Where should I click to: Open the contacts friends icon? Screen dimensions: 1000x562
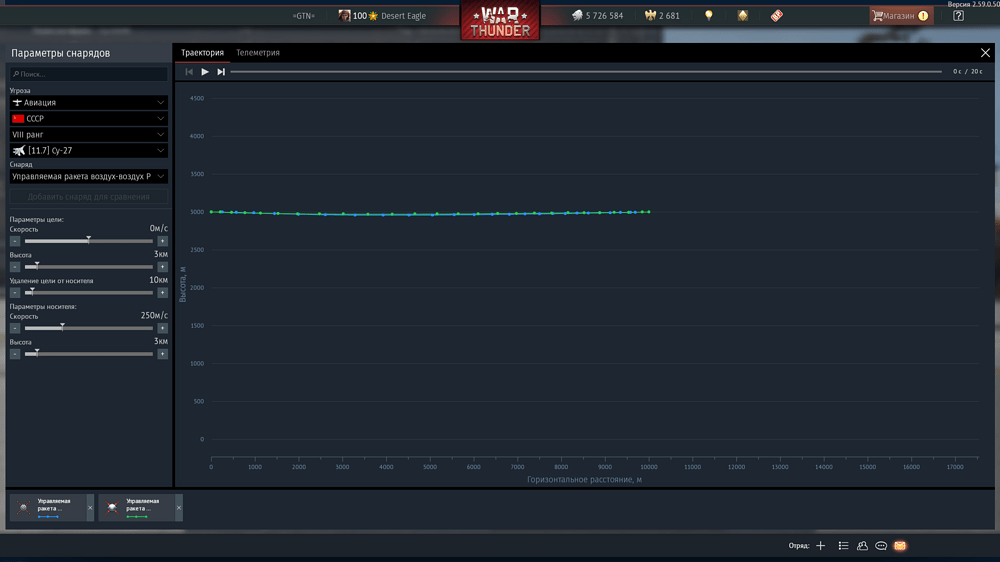point(862,545)
